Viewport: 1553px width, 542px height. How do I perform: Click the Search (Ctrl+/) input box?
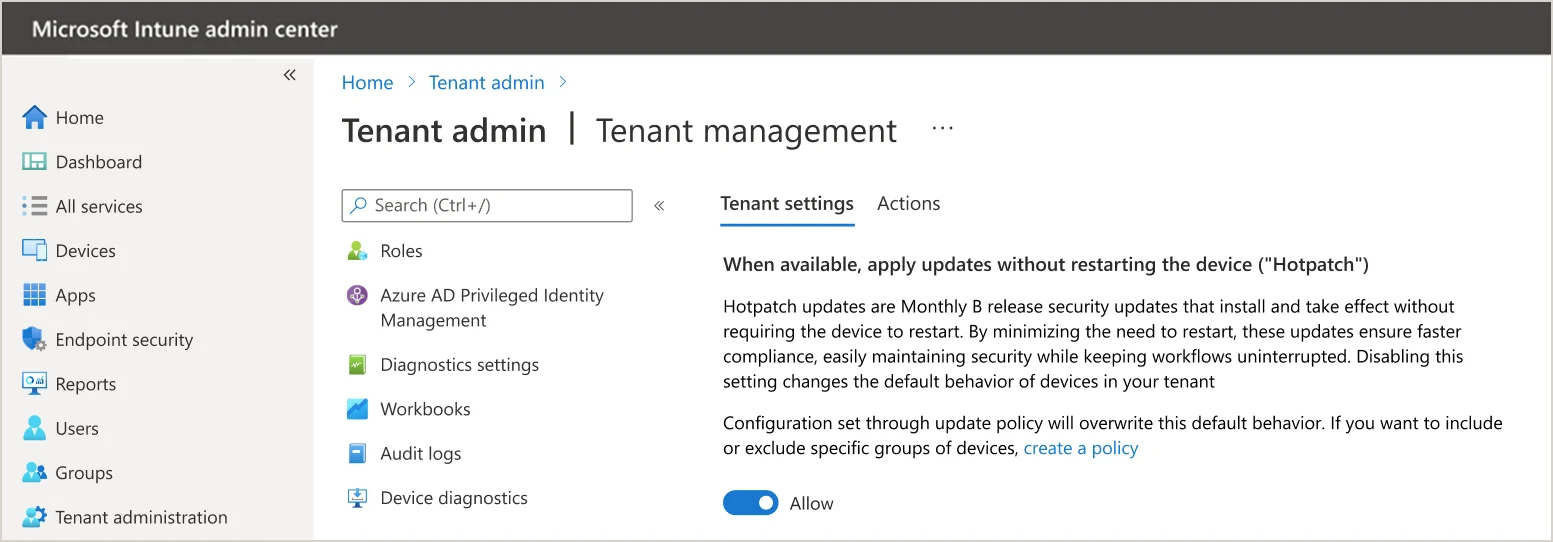click(487, 205)
